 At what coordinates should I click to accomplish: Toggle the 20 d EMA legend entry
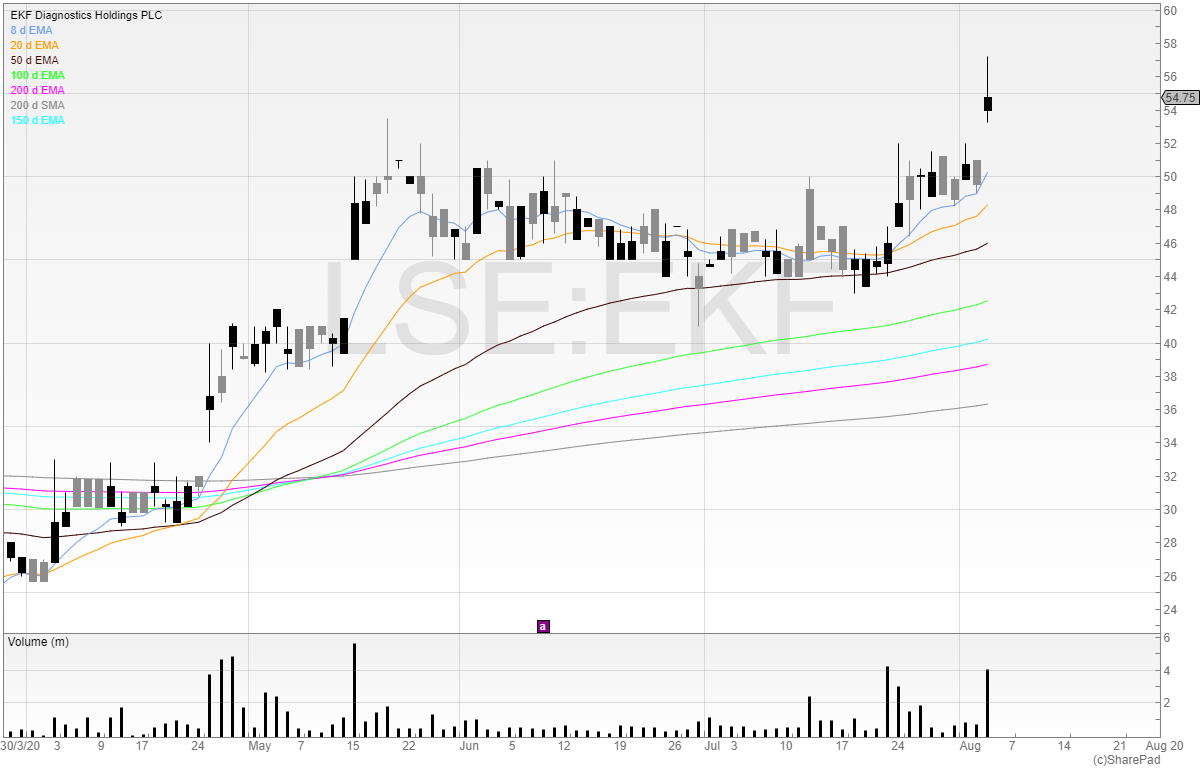tap(36, 45)
